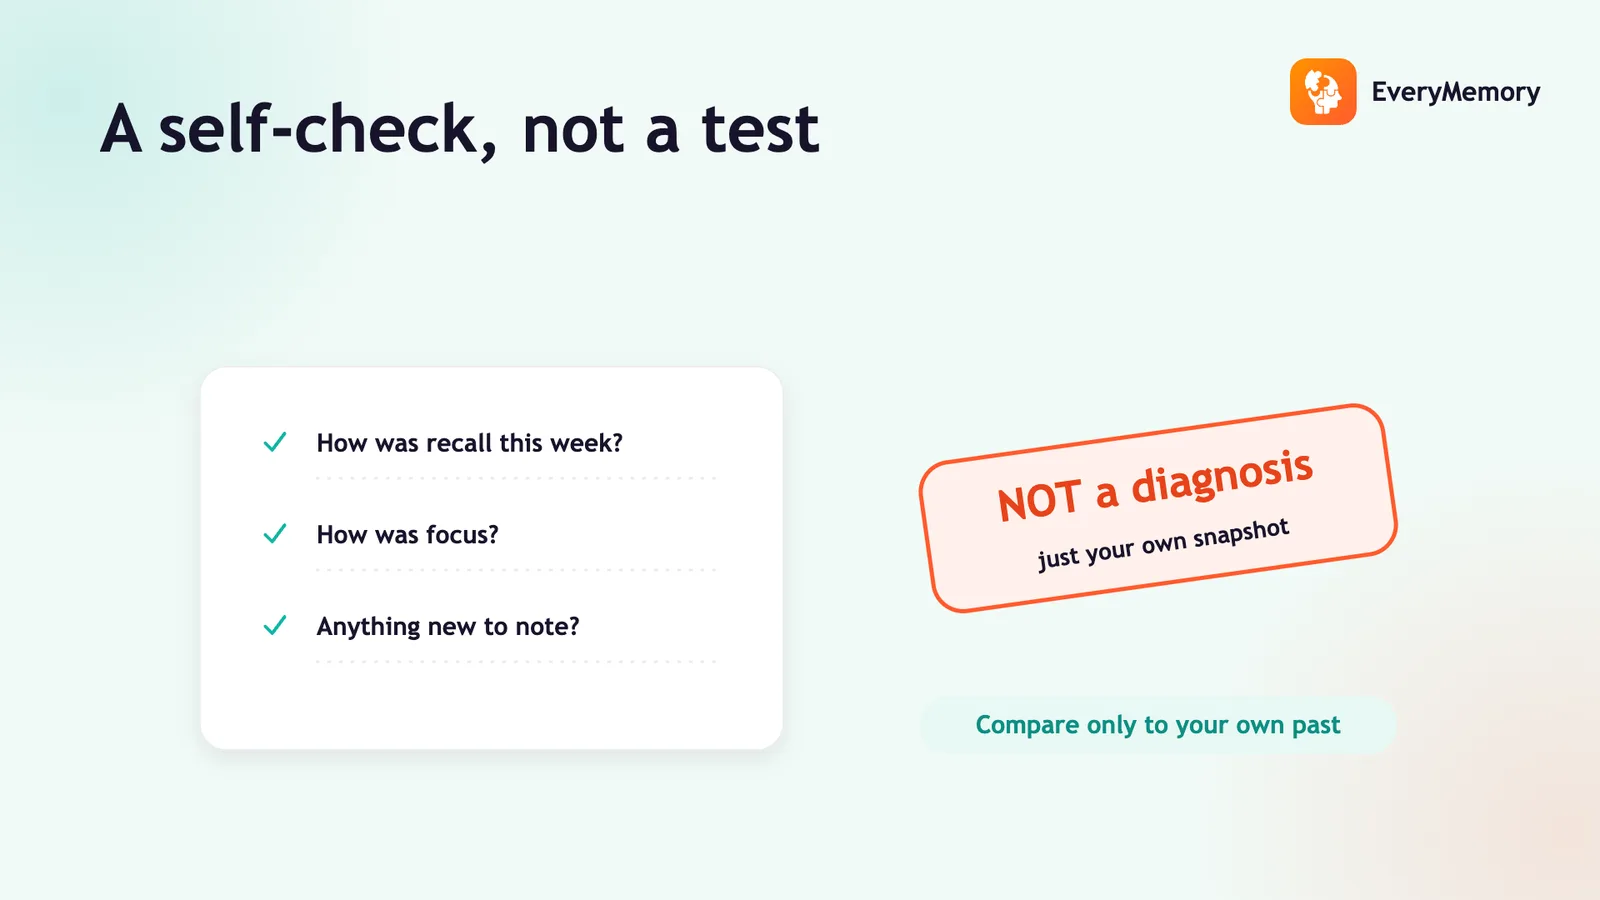Click the puzzle head icon in the logo

tap(1323, 92)
